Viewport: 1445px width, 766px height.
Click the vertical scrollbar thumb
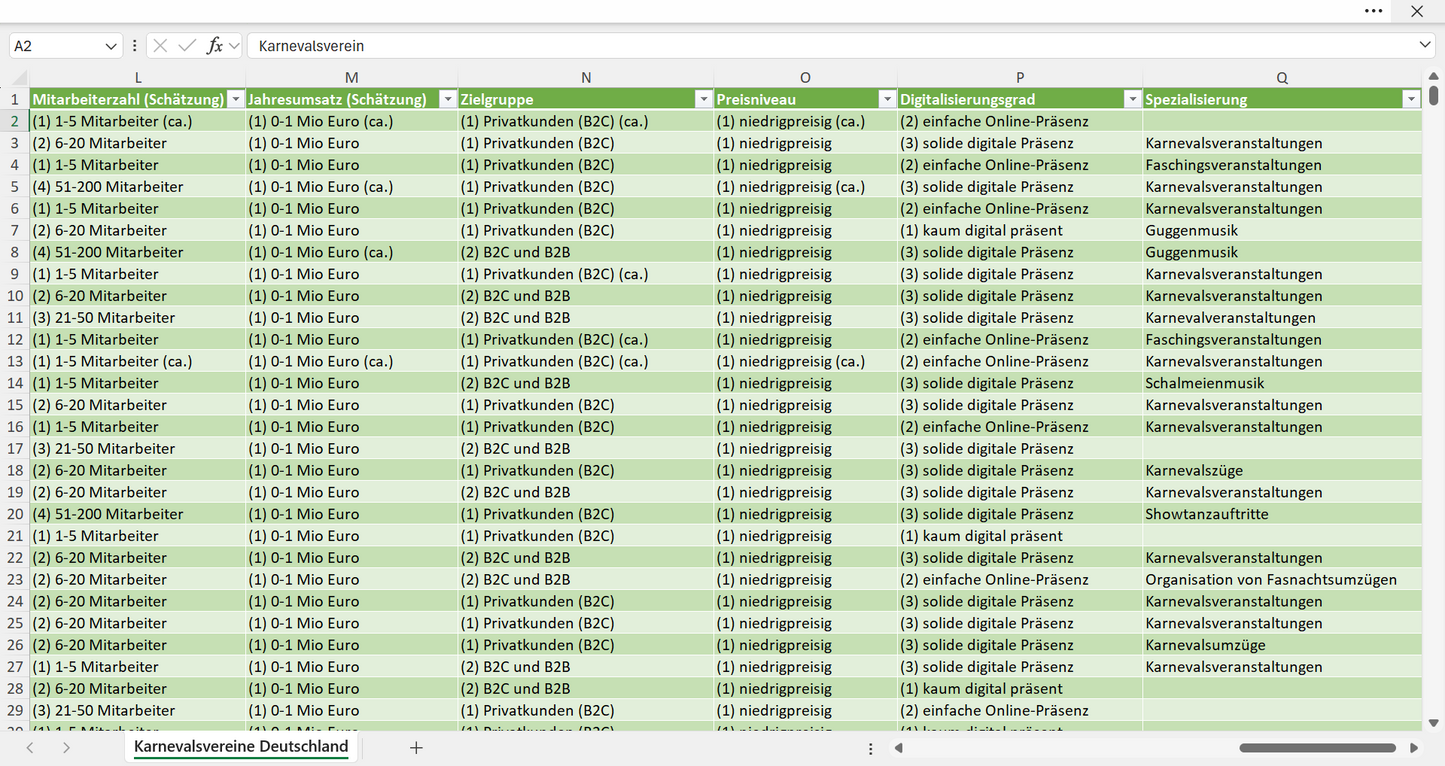point(1433,96)
